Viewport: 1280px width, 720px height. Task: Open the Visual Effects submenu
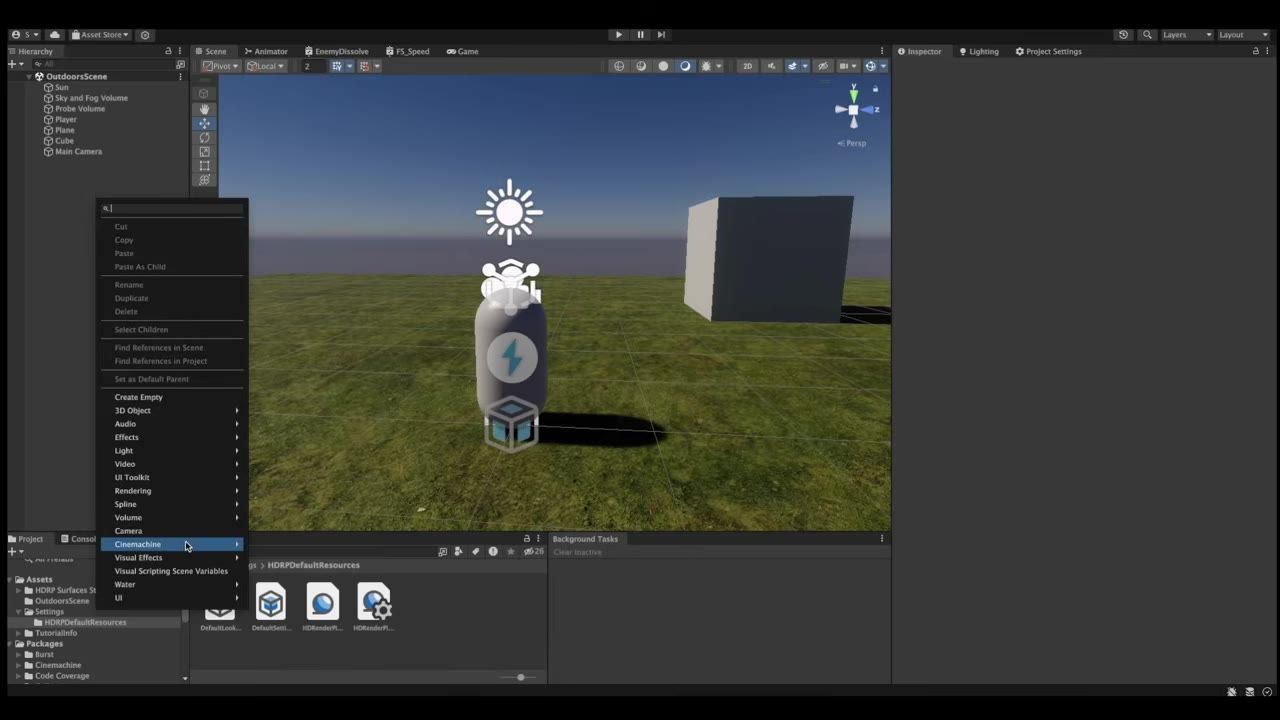click(x=172, y=558)
